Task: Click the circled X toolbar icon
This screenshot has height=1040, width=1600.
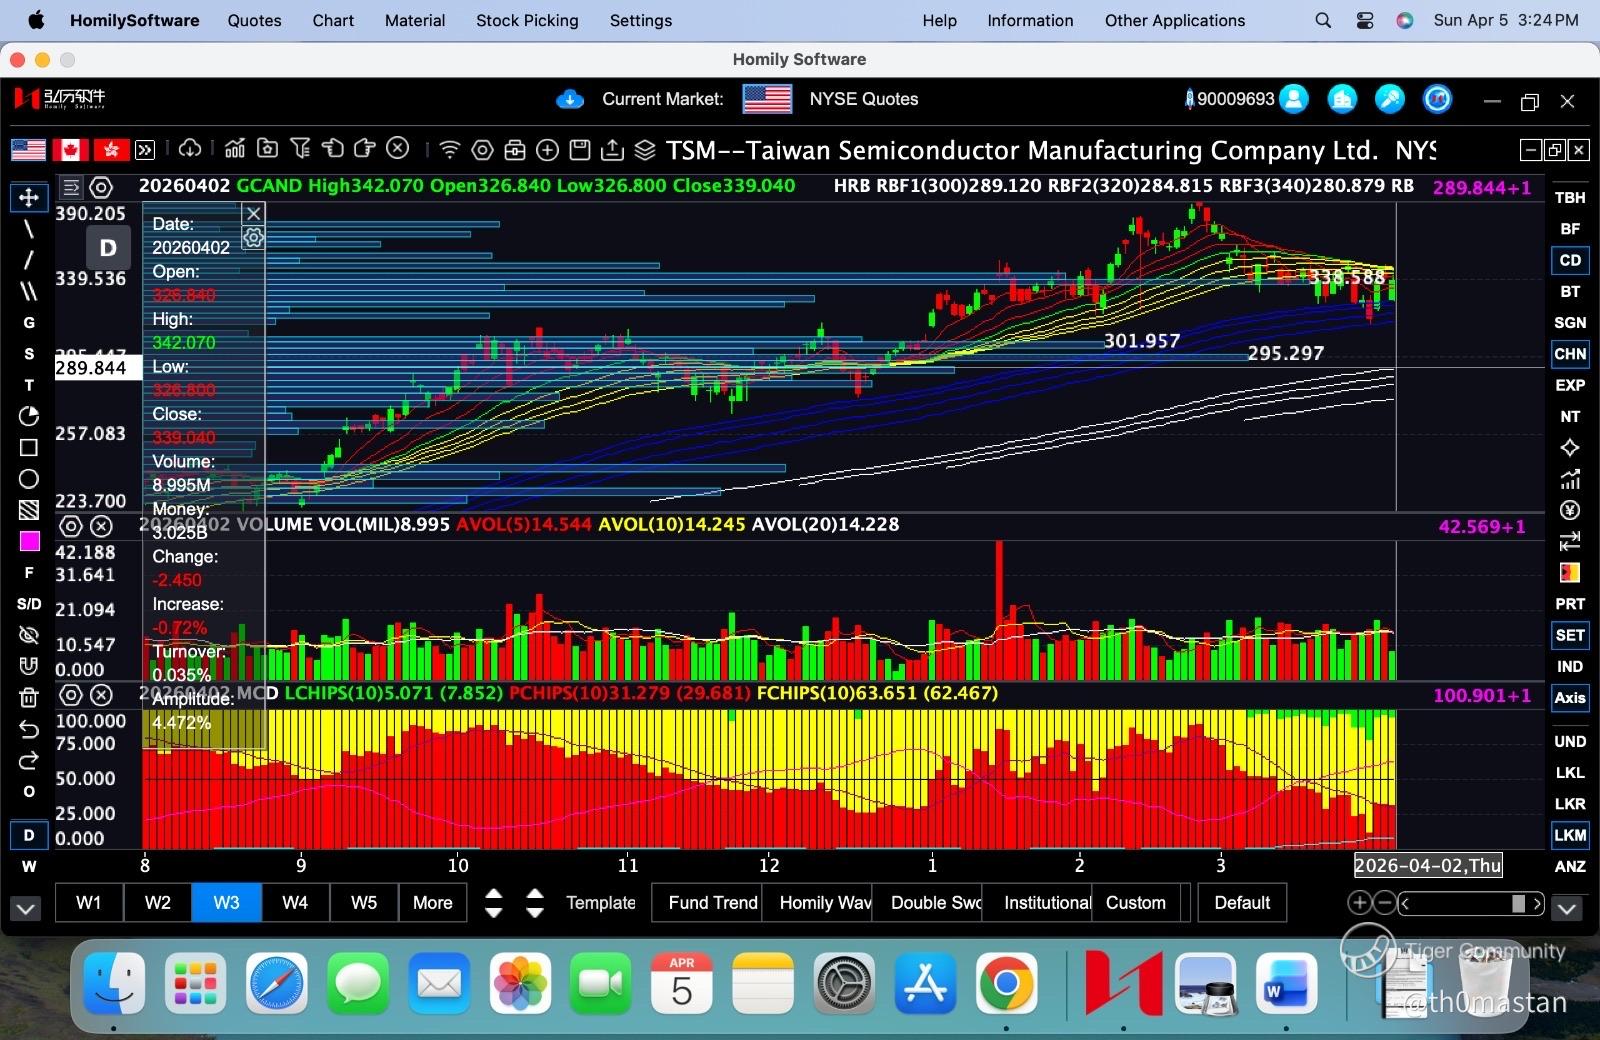Action: tap(398, 149)
